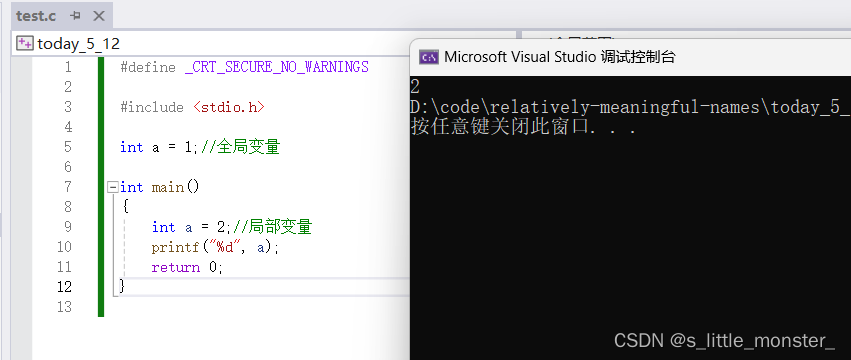Close the test.c tab
Image resolution: width=851 pixels, height=360 pixels.
tap(99, 16)
